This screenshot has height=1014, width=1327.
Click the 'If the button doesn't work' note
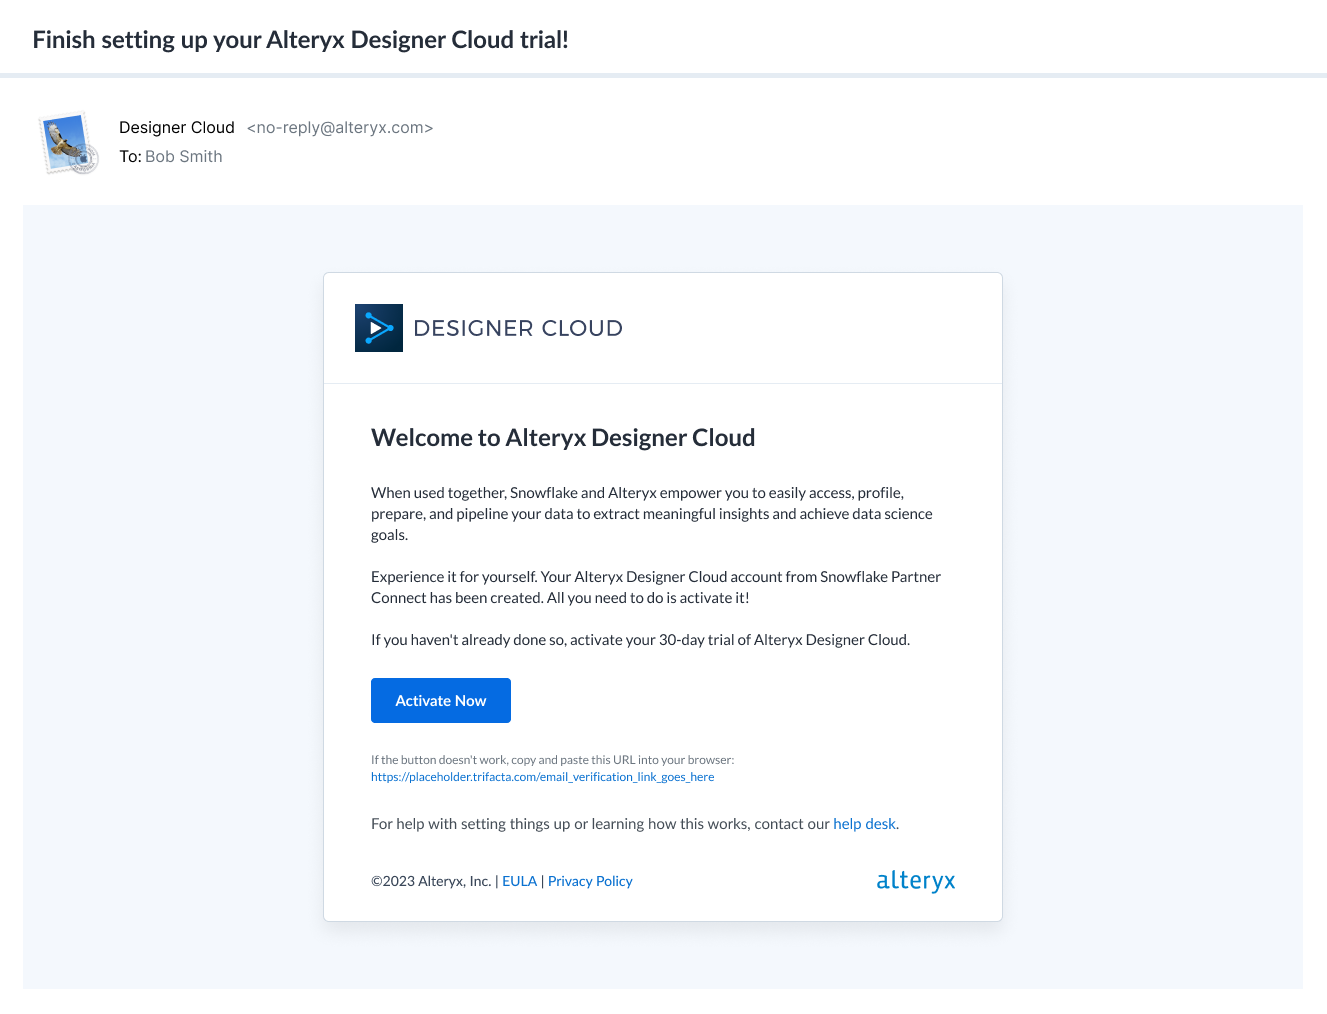pyautogui.click(x=552, y=760)
